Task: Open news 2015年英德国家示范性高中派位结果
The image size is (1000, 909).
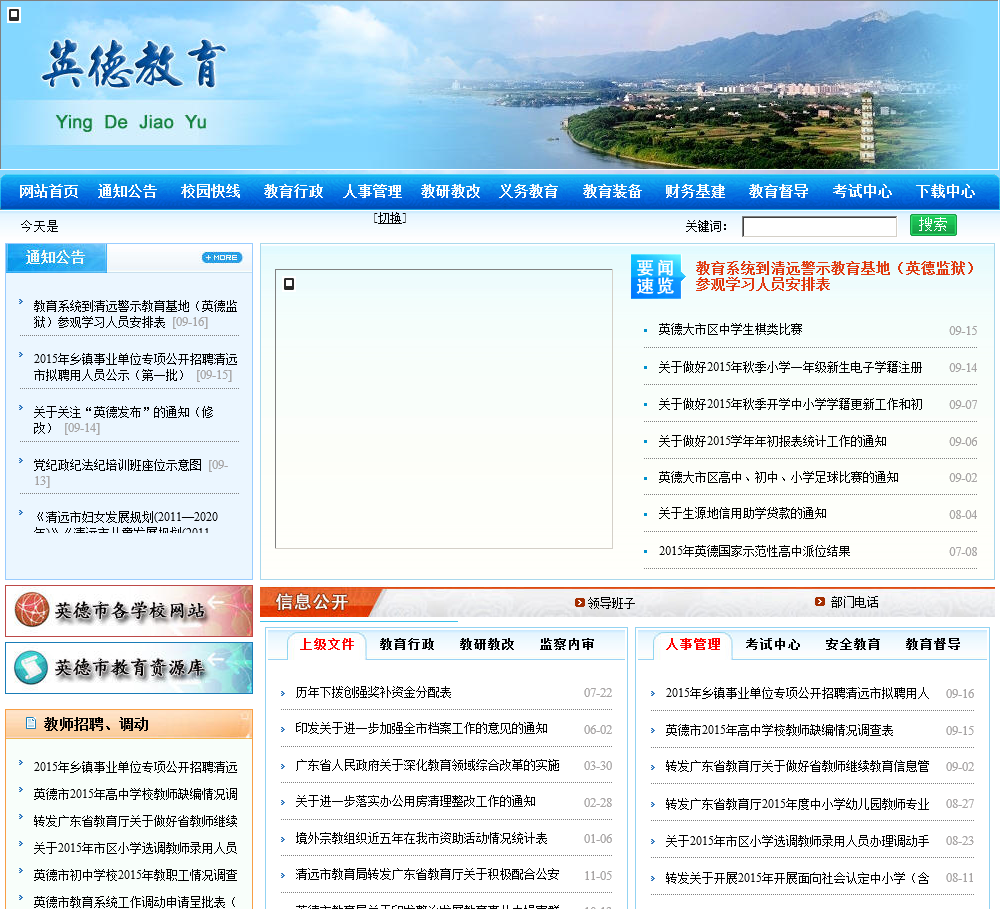Action: pyautogui.click(x=754, y=551)
